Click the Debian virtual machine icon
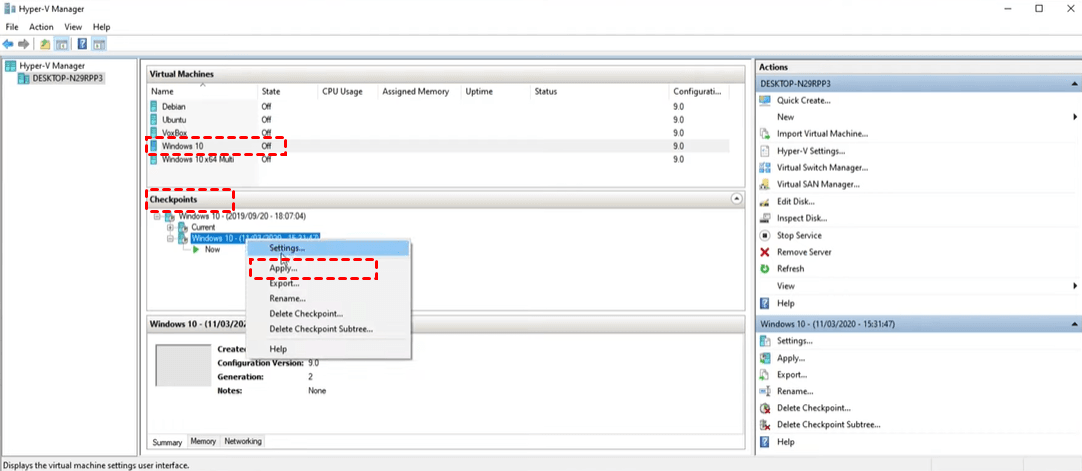Screen dimensions: 1082x471 click(x=154, y=107)
